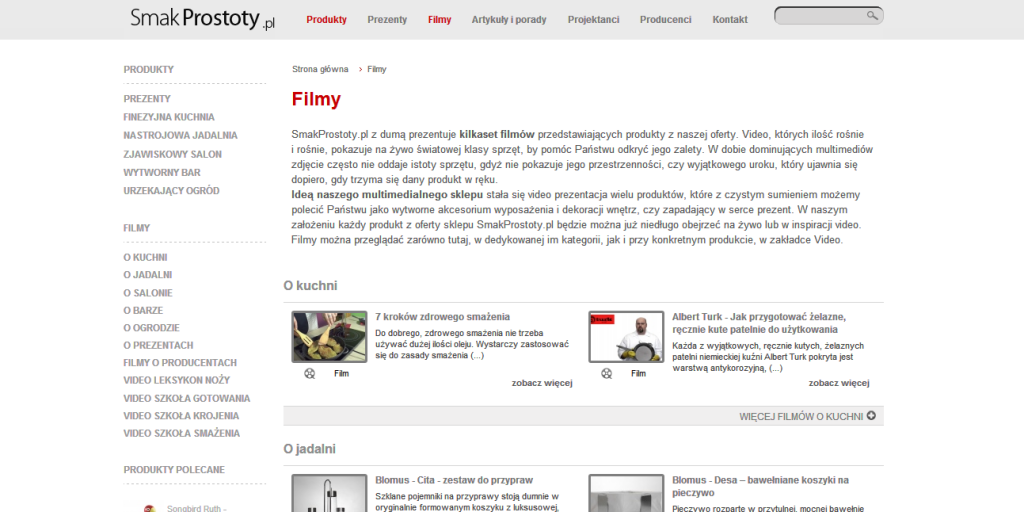
Task: Click the search magnifier icon
Action: (872, 16)
